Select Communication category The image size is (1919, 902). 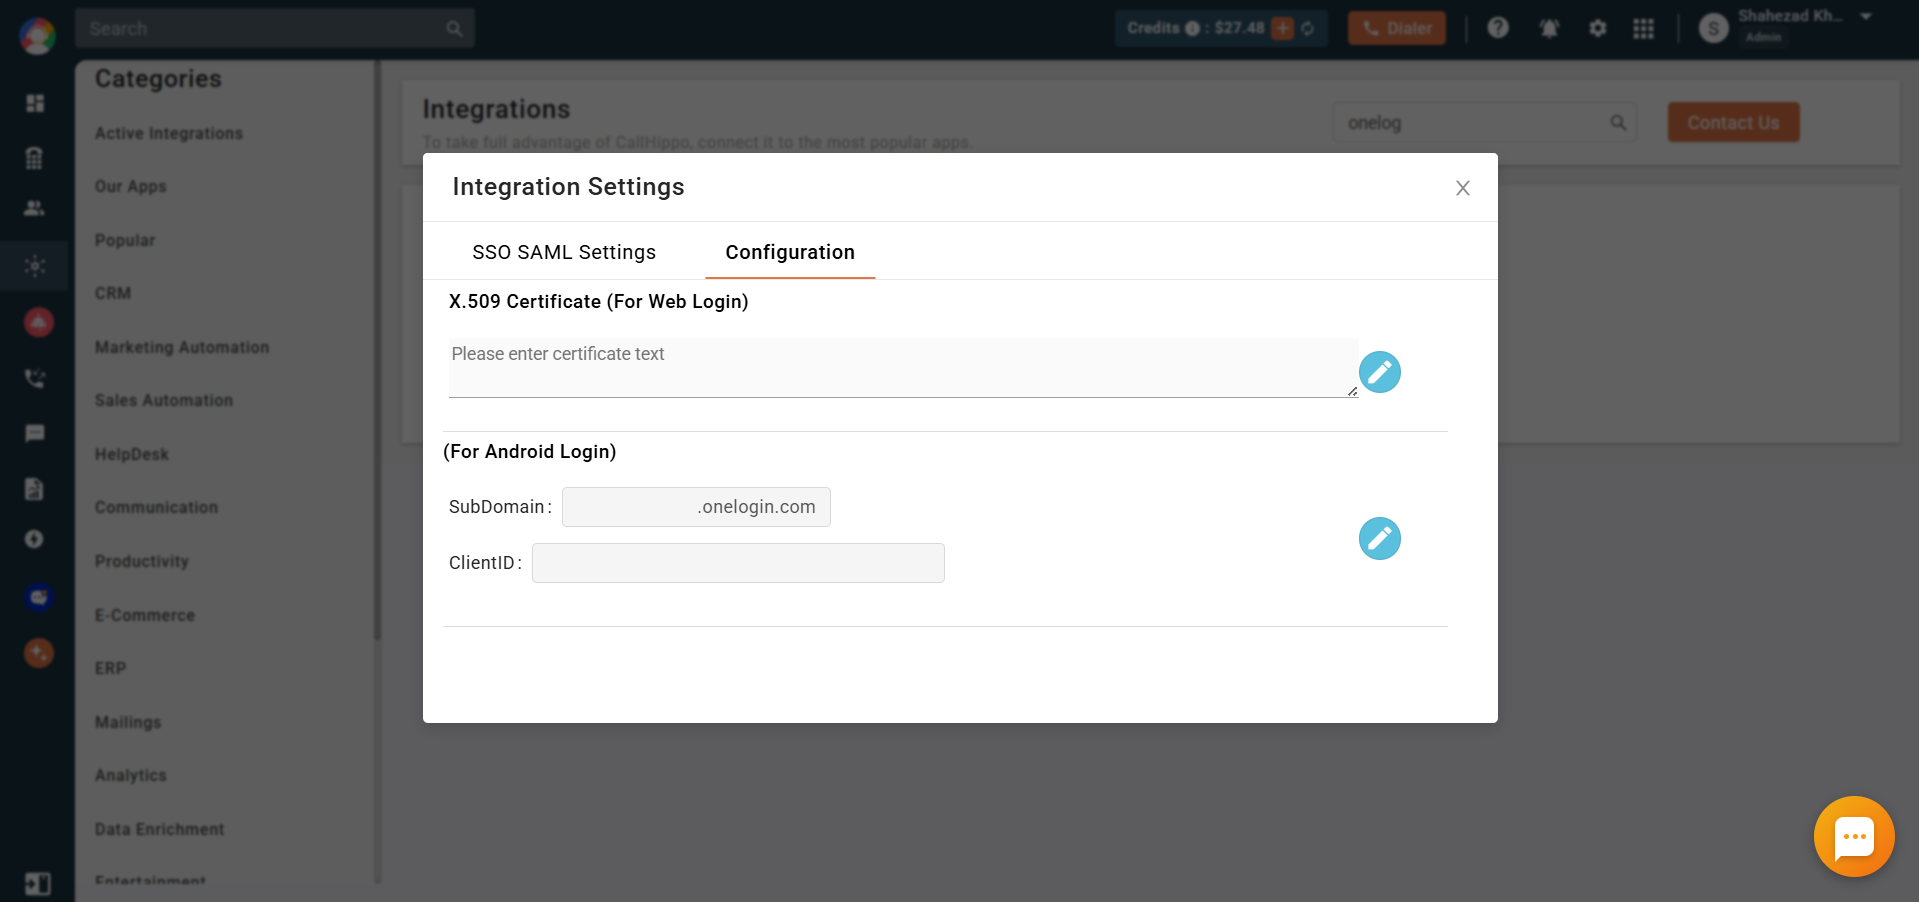click(156, 507)
